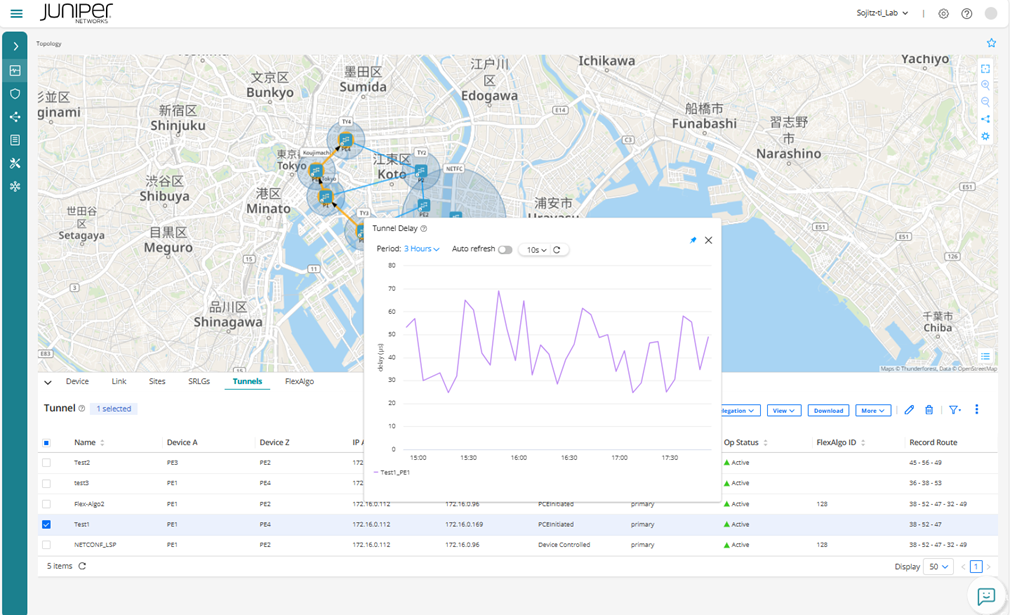The height and width of the screenshot is (615, 1010).
Task: Open the Display 50 page size dropdown
Action: point(939,566)
